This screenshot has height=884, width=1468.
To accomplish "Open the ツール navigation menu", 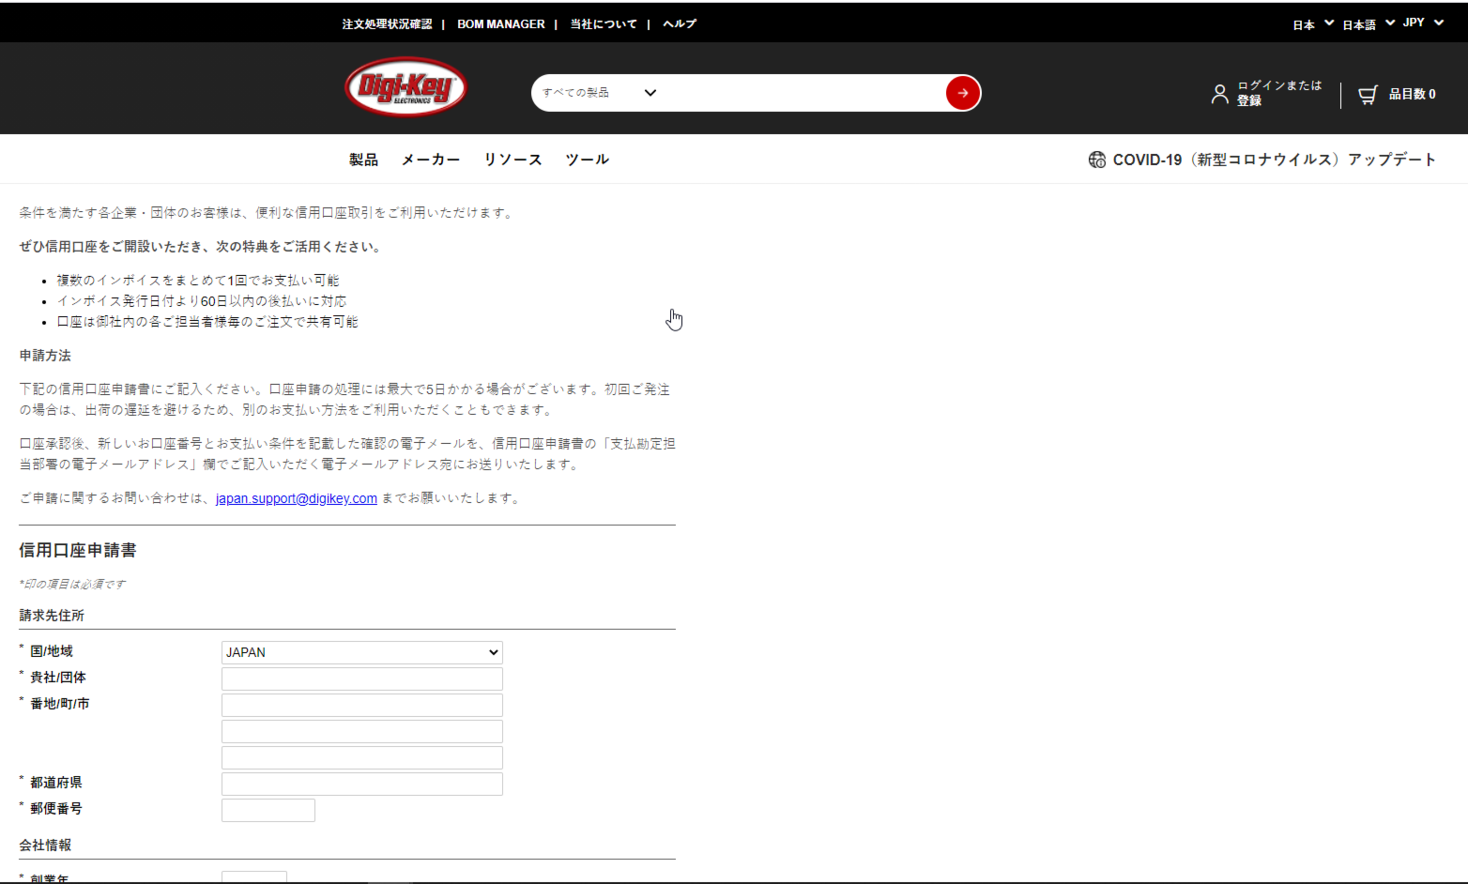I will [x=587, y=158].
